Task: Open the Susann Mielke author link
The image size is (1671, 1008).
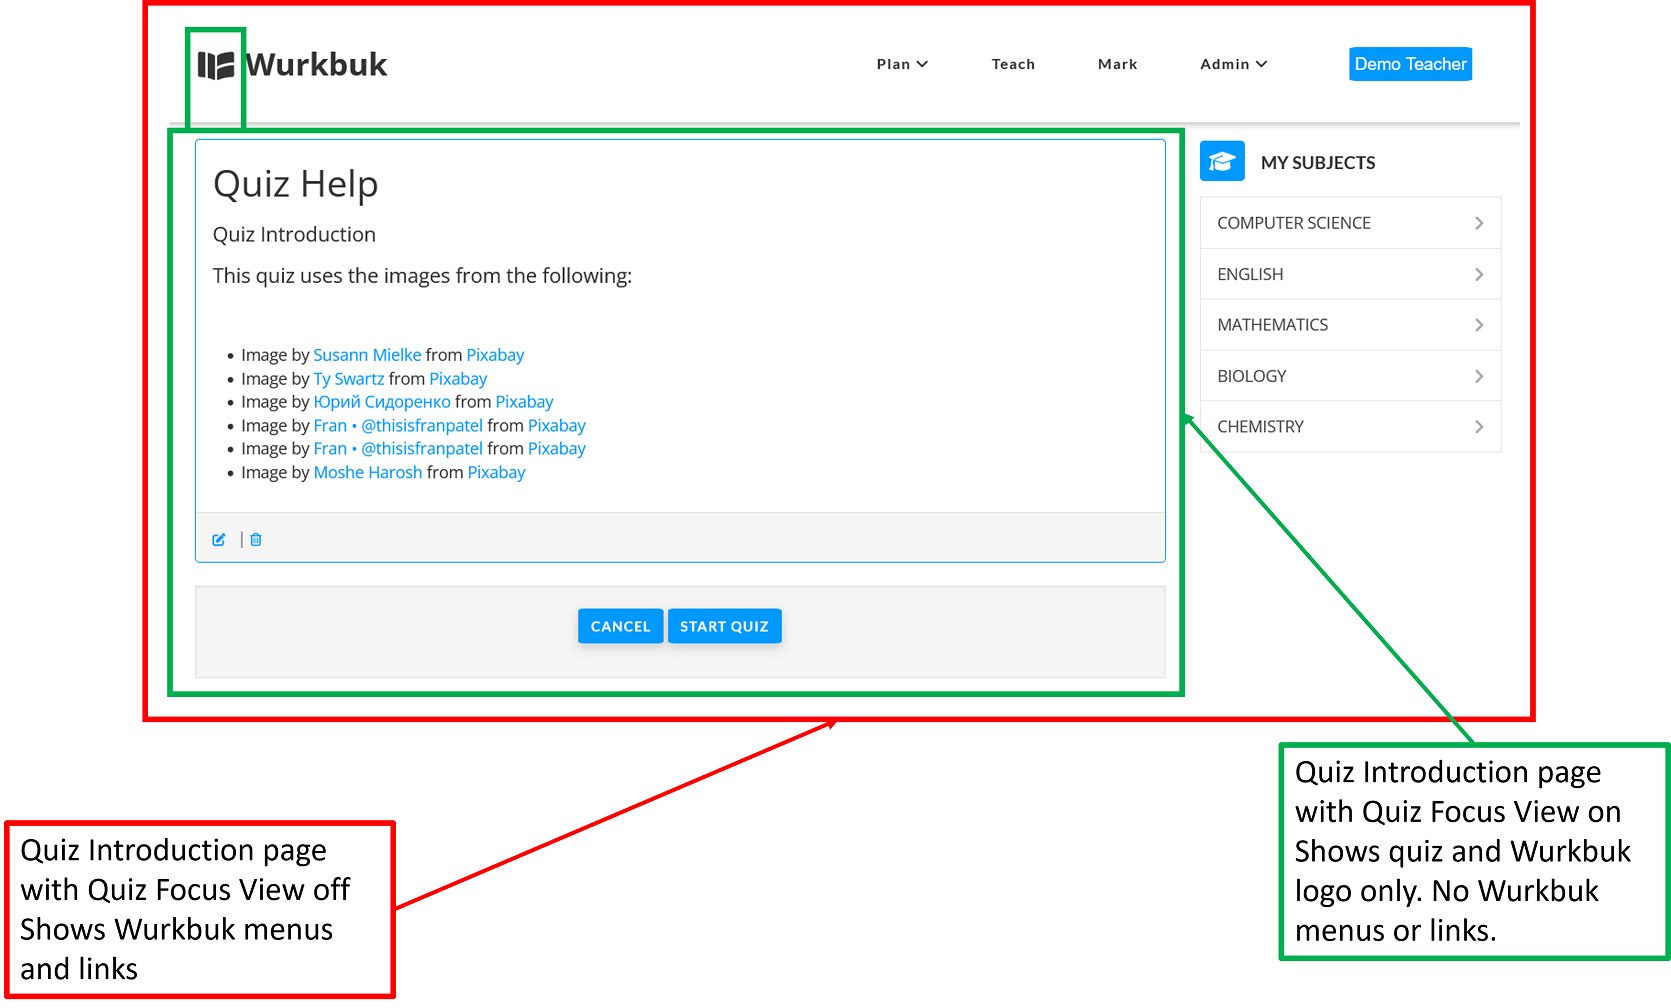Action: (367, 355)
